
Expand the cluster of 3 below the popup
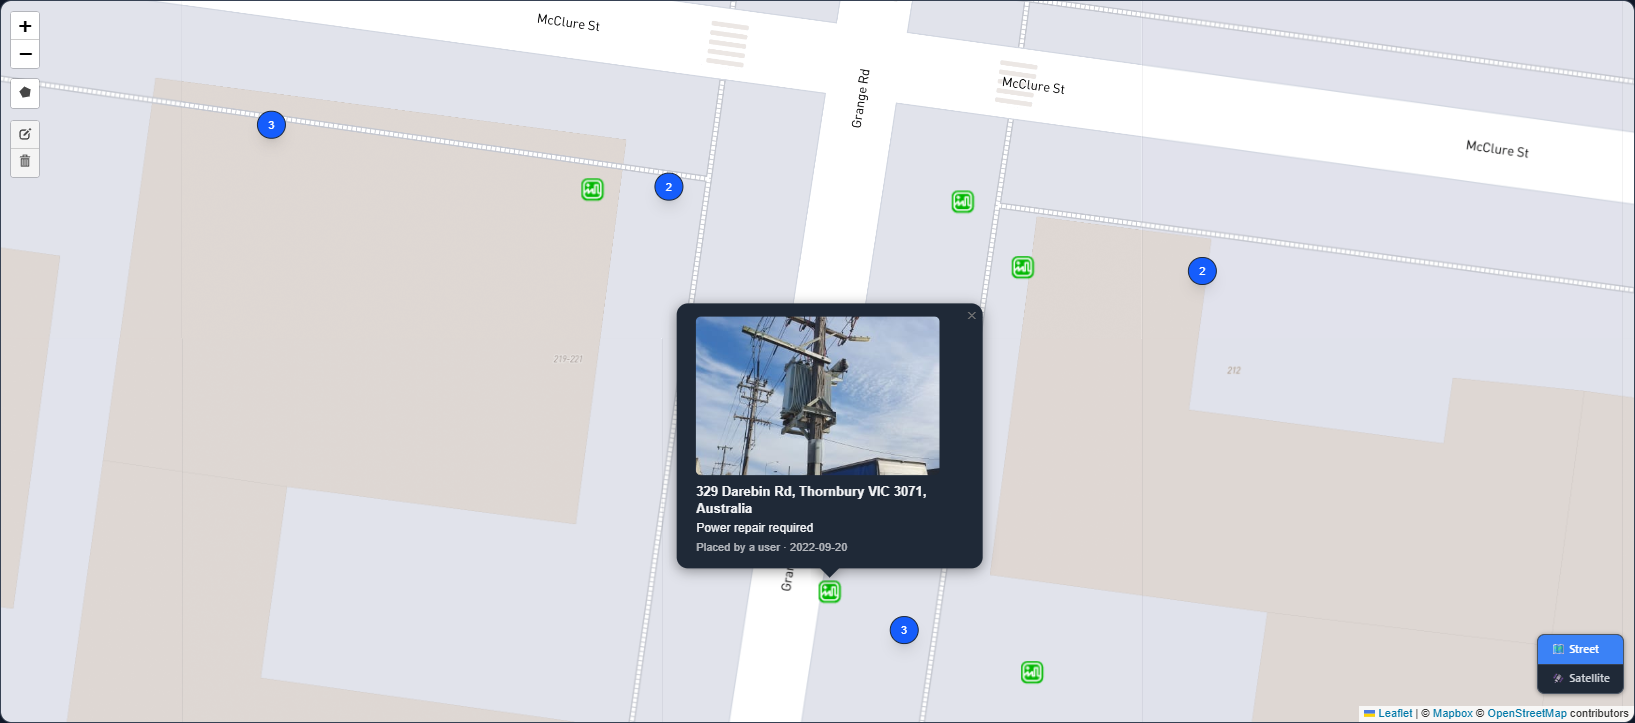click(x=904, y=630)
